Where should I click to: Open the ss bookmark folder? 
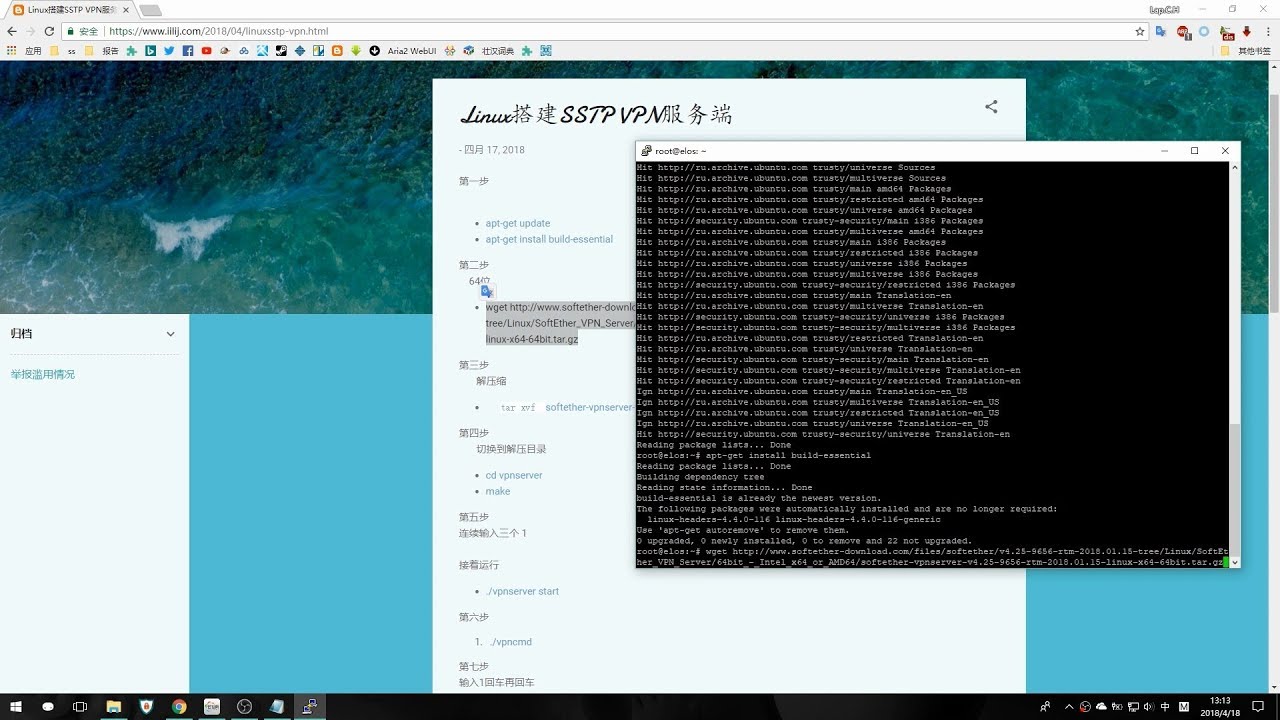pyautogui.click(x=63, y=50)
